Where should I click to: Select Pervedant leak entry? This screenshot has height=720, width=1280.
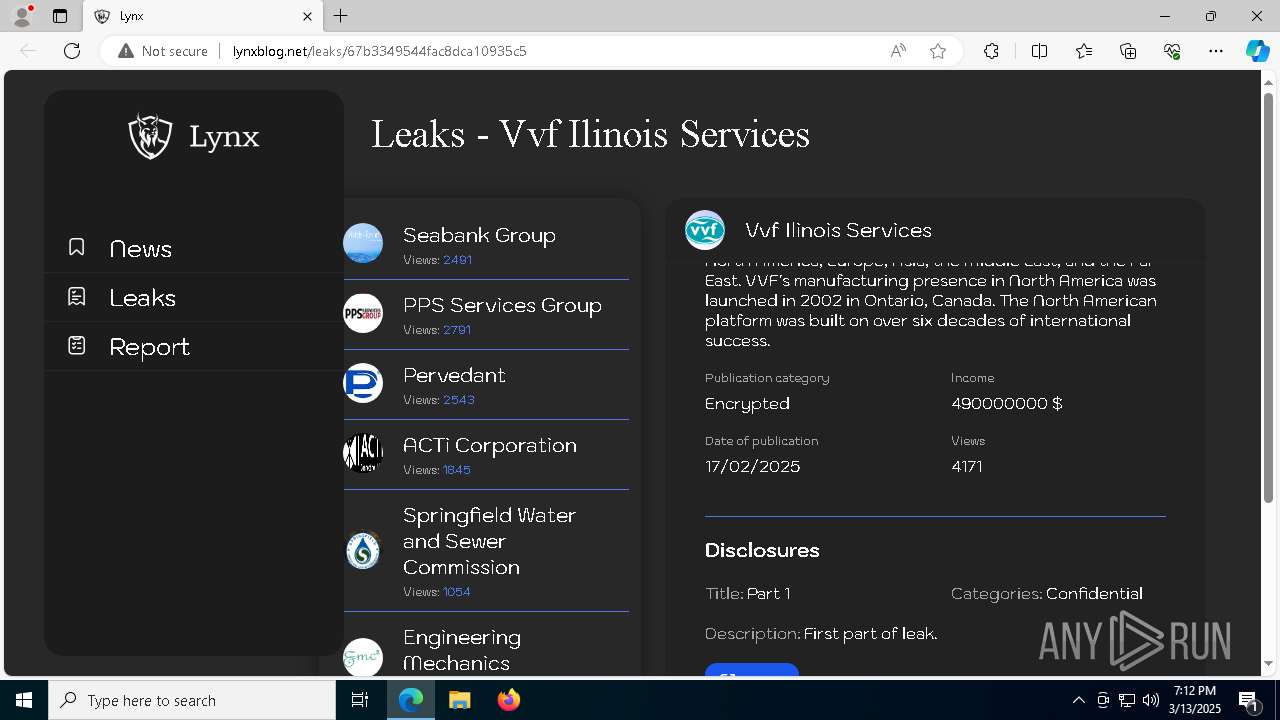tap(486, 384)
